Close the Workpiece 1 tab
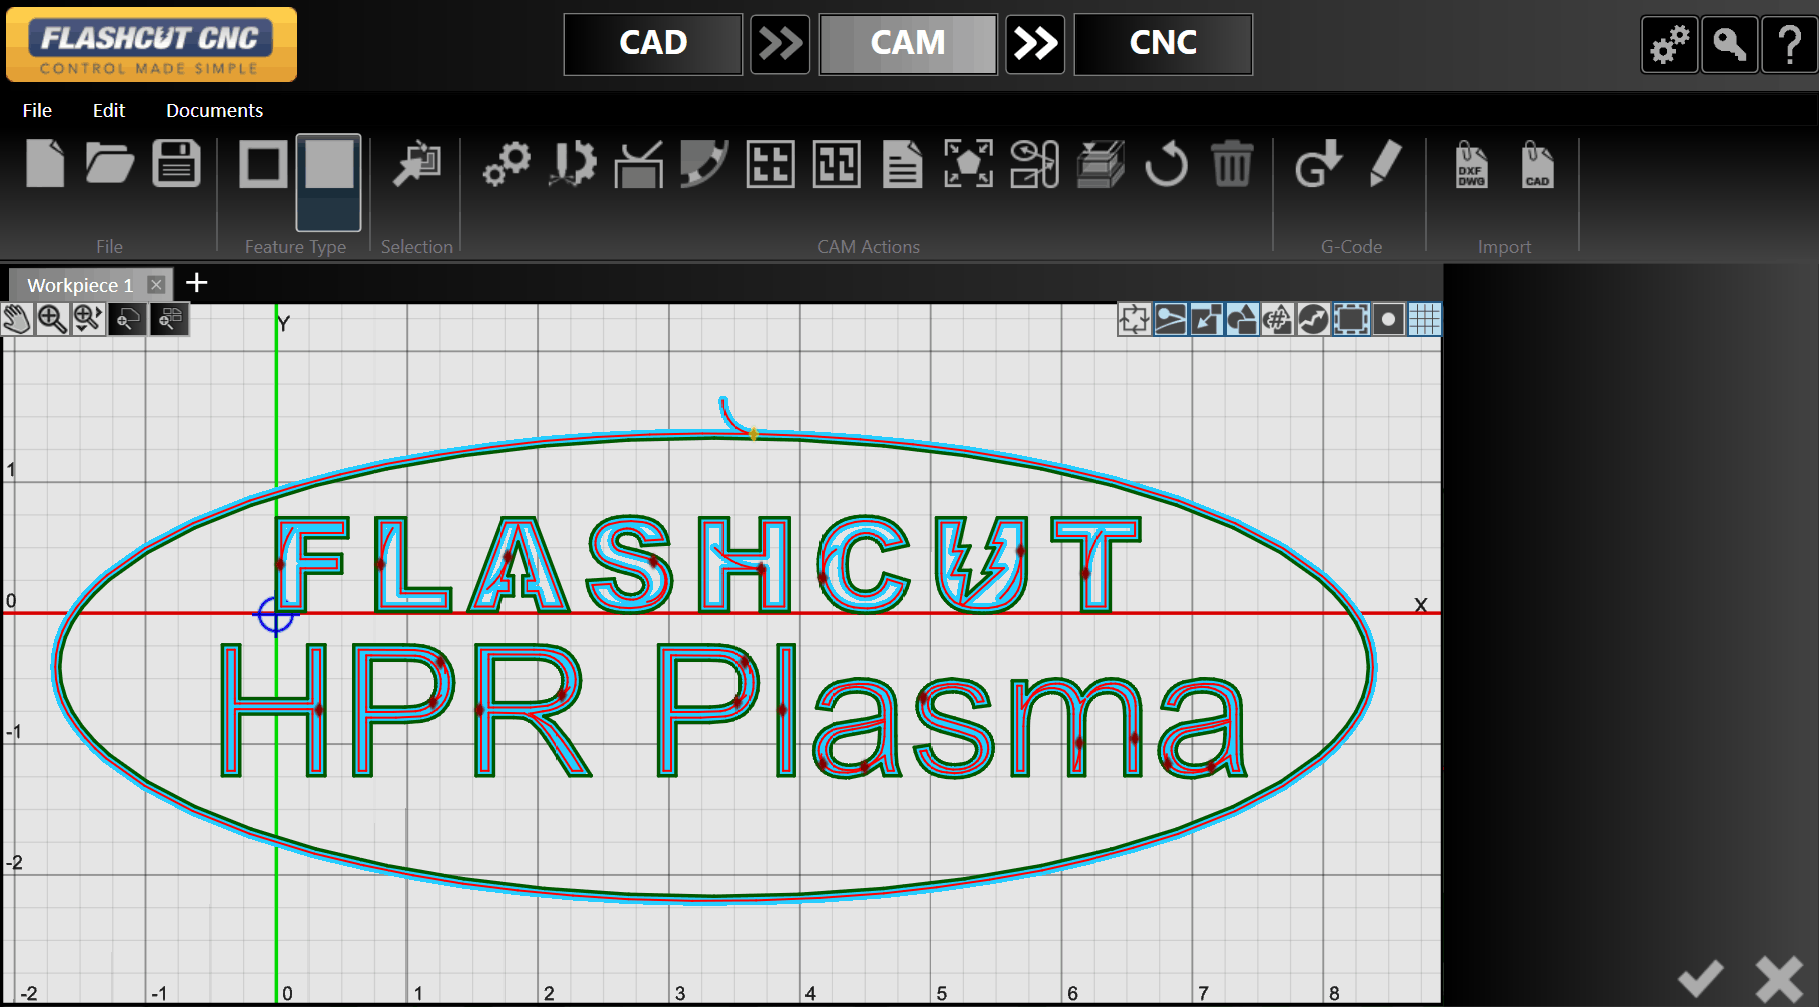 click(x=156, y=285)
